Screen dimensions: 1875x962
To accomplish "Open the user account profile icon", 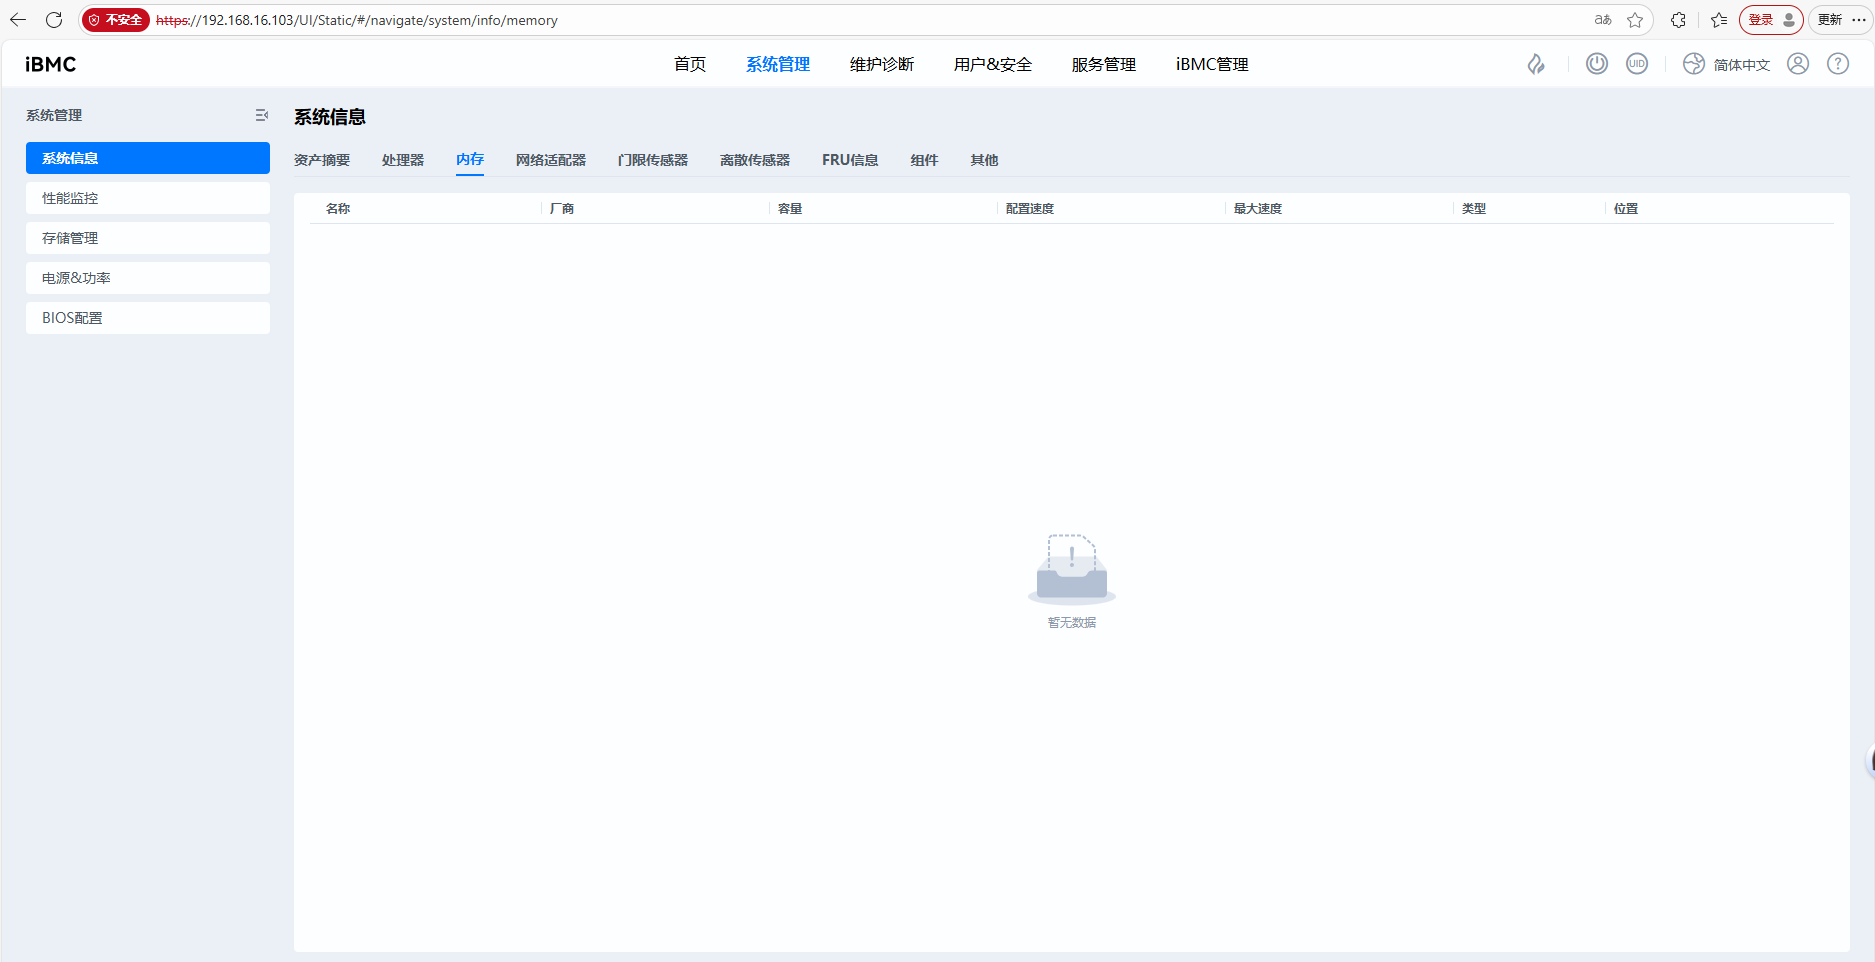I will (1798, 64).
